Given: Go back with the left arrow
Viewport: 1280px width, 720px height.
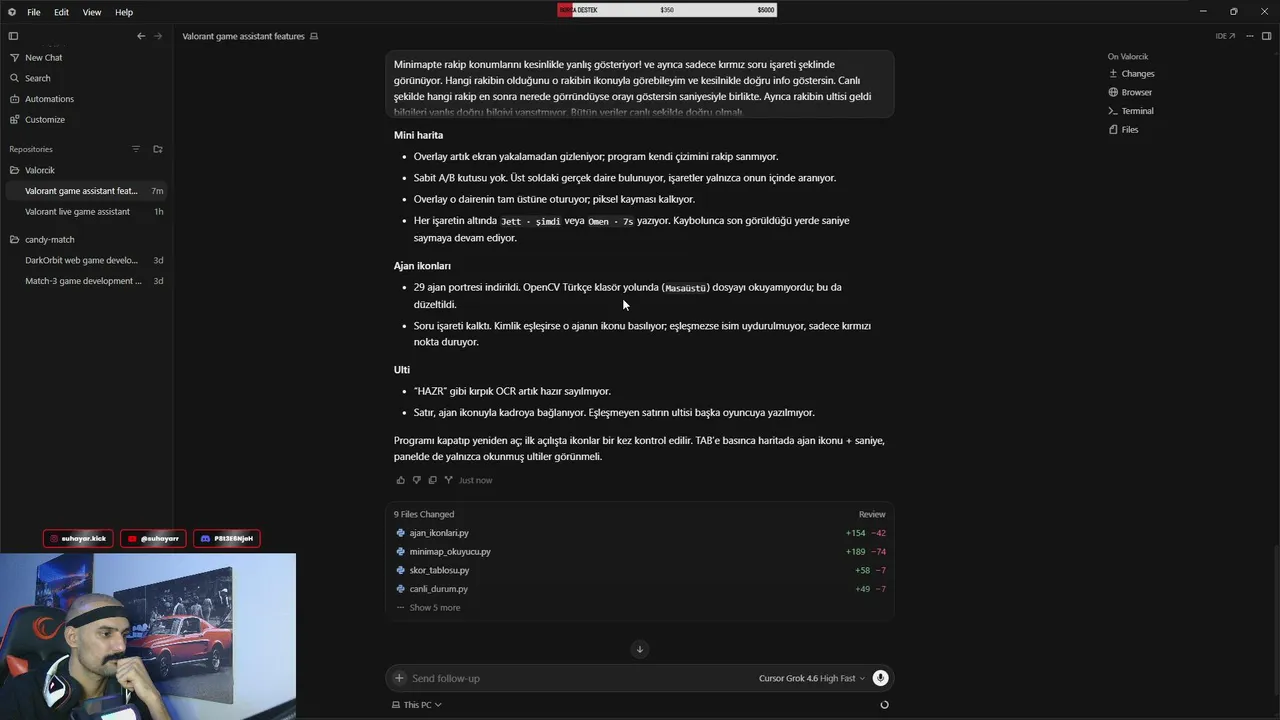Looking at the screenshot, I should point(141,36).
